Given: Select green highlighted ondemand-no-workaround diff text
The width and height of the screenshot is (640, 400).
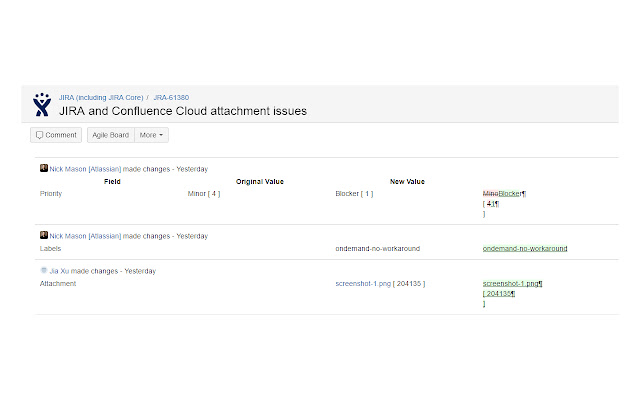Looking at the screenshot, I should [525, 249].
